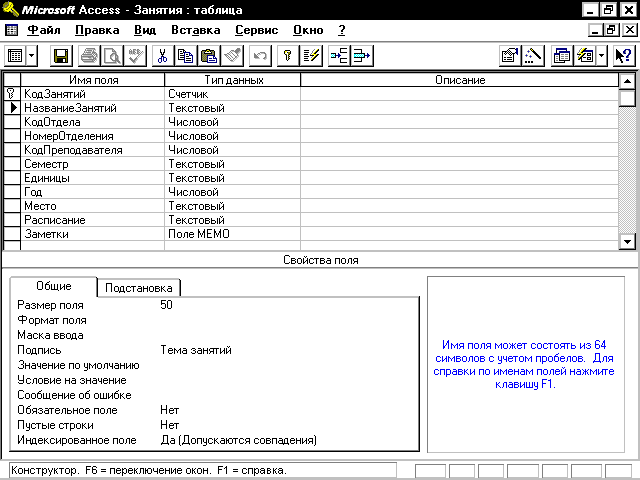Select the Год field name cell
Image resolution: width=640 pixels, height=480 pixels.
coord(92,192)
